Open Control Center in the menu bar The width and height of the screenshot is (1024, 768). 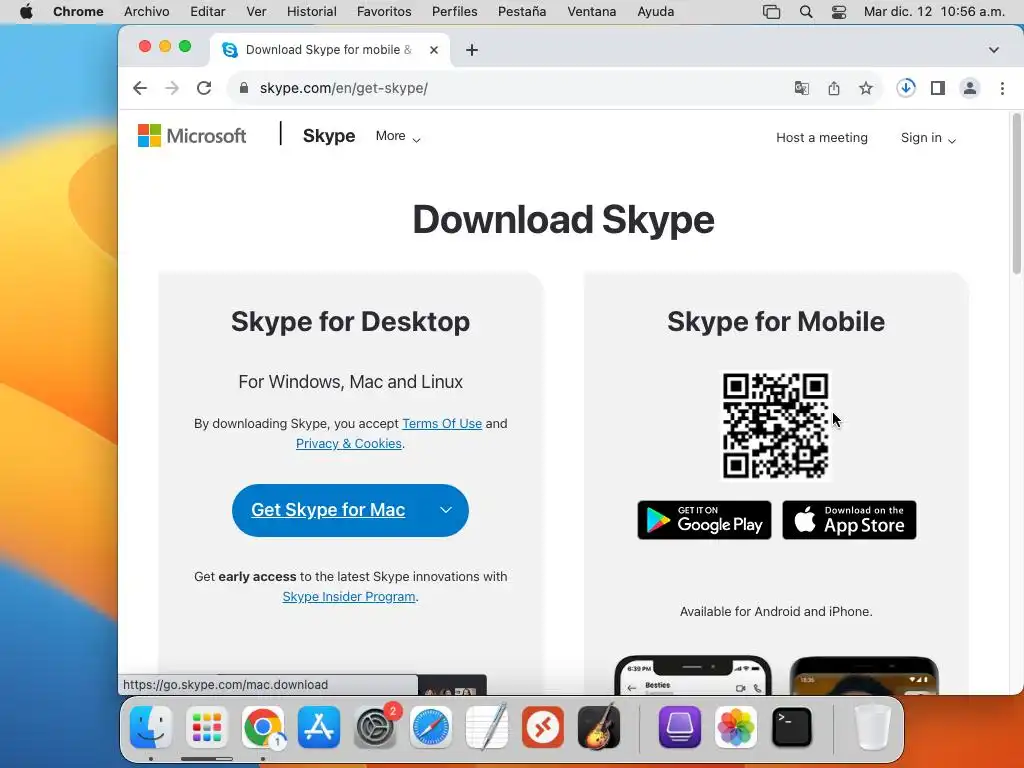click(839, 12)
